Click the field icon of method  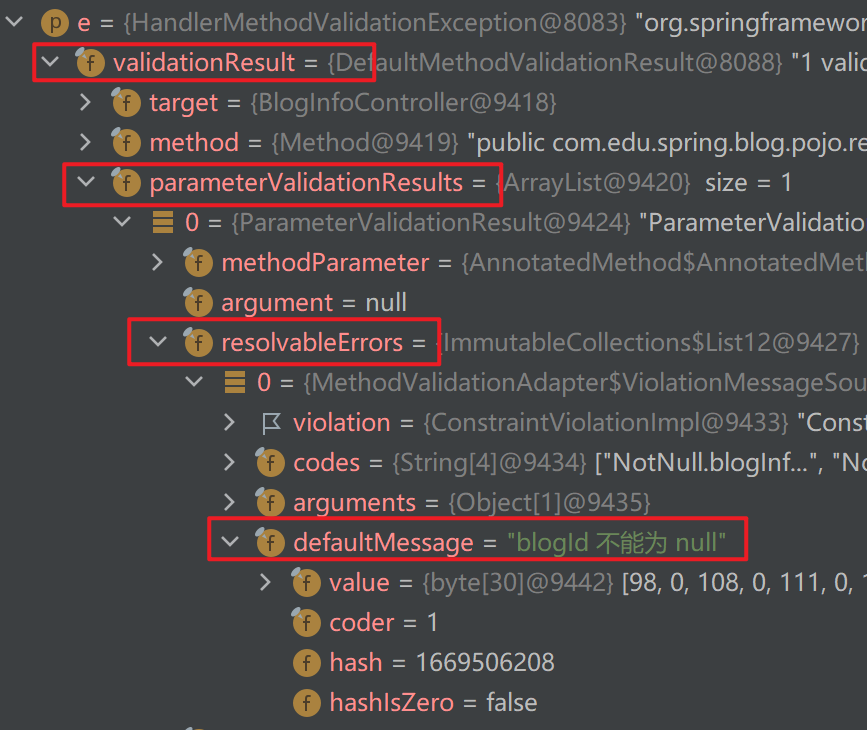coord(126,142)
